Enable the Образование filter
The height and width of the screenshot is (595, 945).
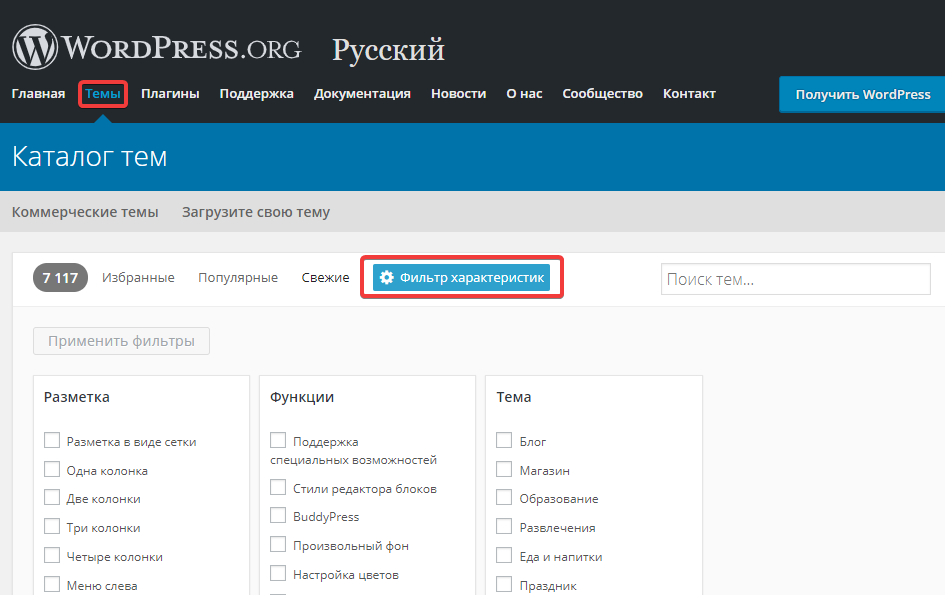(x=504, y=497)
